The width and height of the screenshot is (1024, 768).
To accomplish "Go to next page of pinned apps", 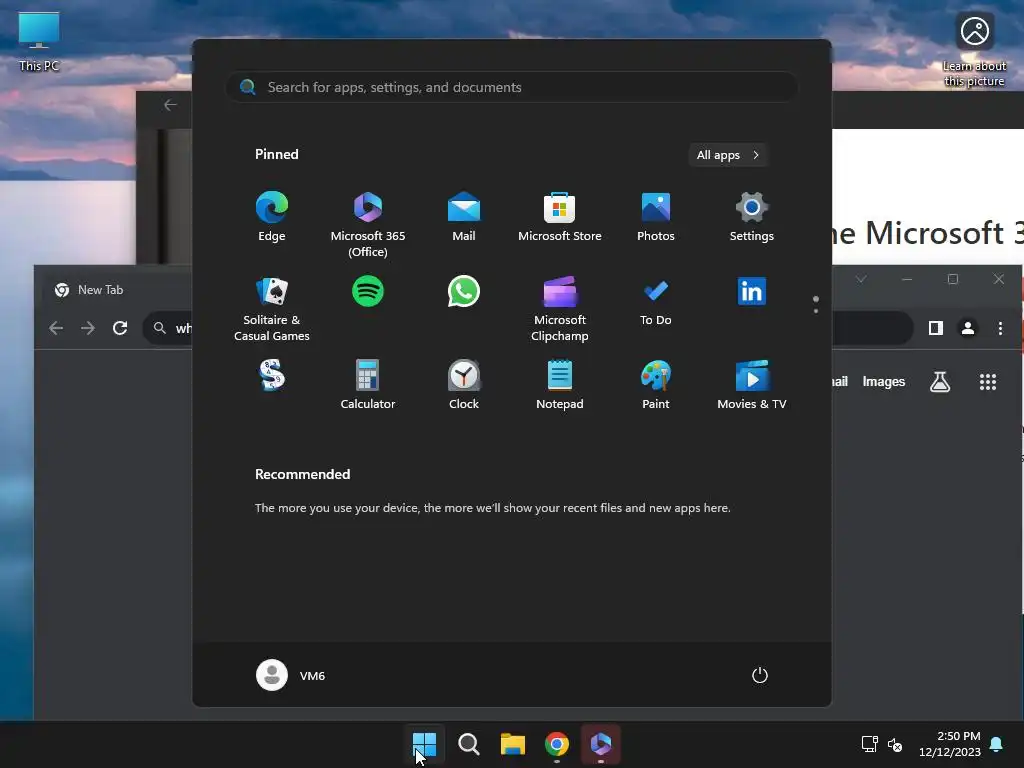I will point(816,310).
